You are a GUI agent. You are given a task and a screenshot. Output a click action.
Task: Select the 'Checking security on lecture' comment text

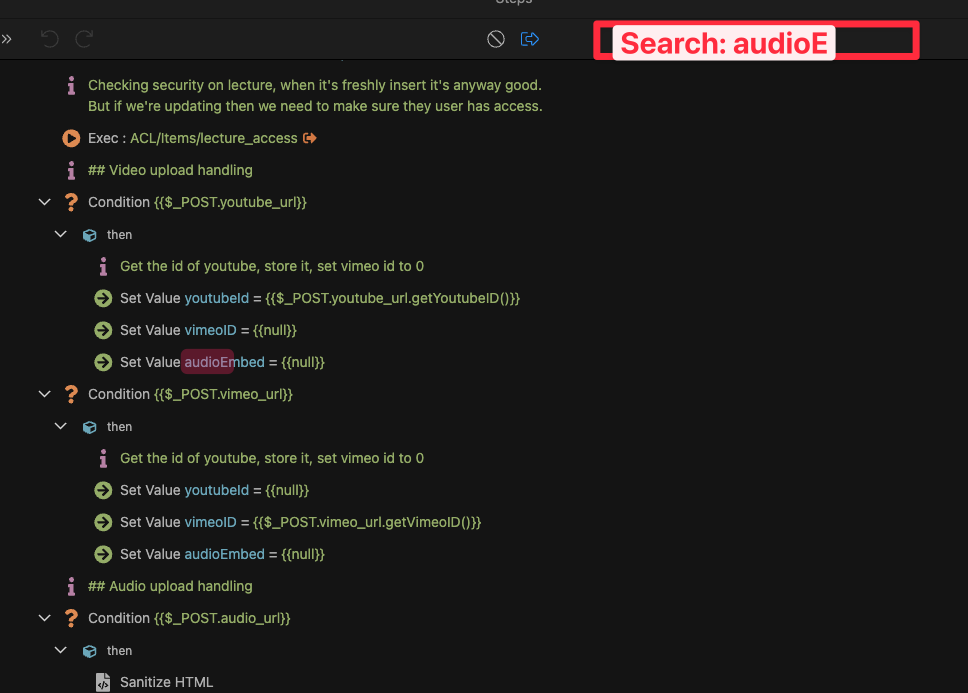315,96
